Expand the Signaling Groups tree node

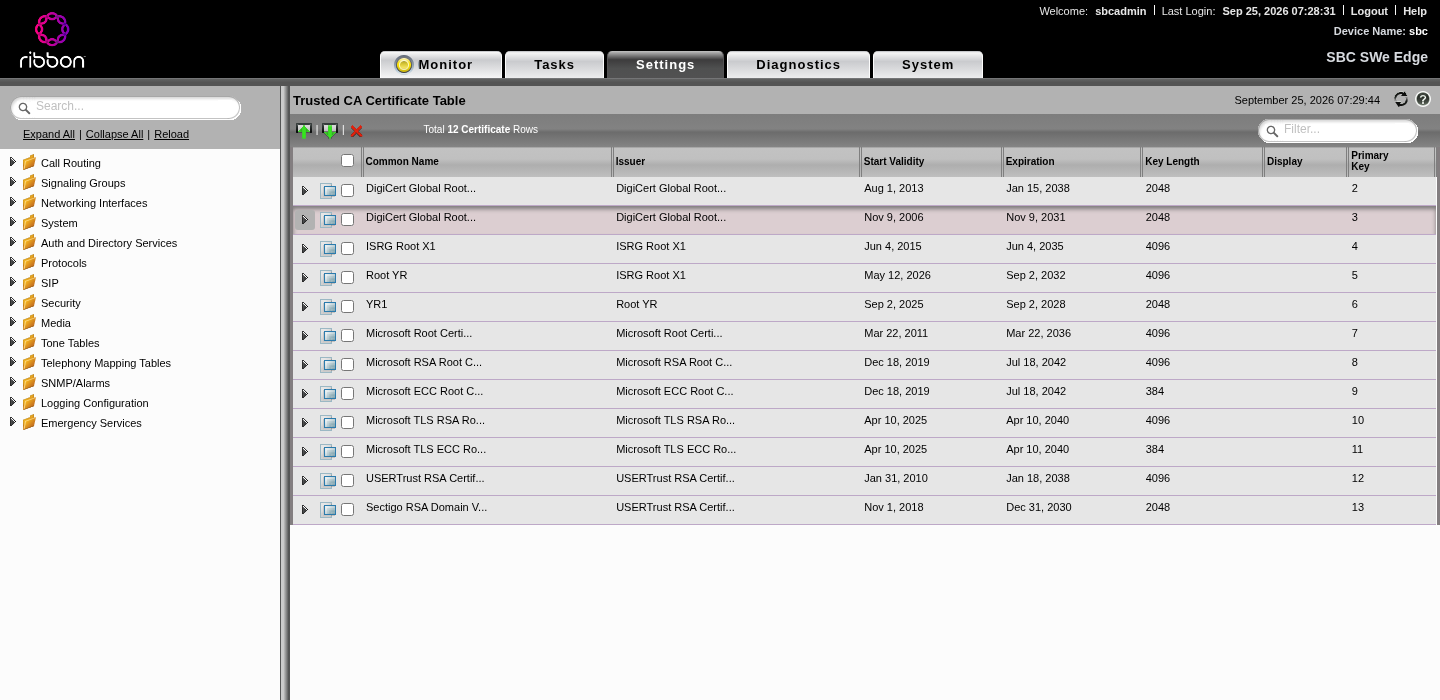pyautogui.click(x=12, y=182)
